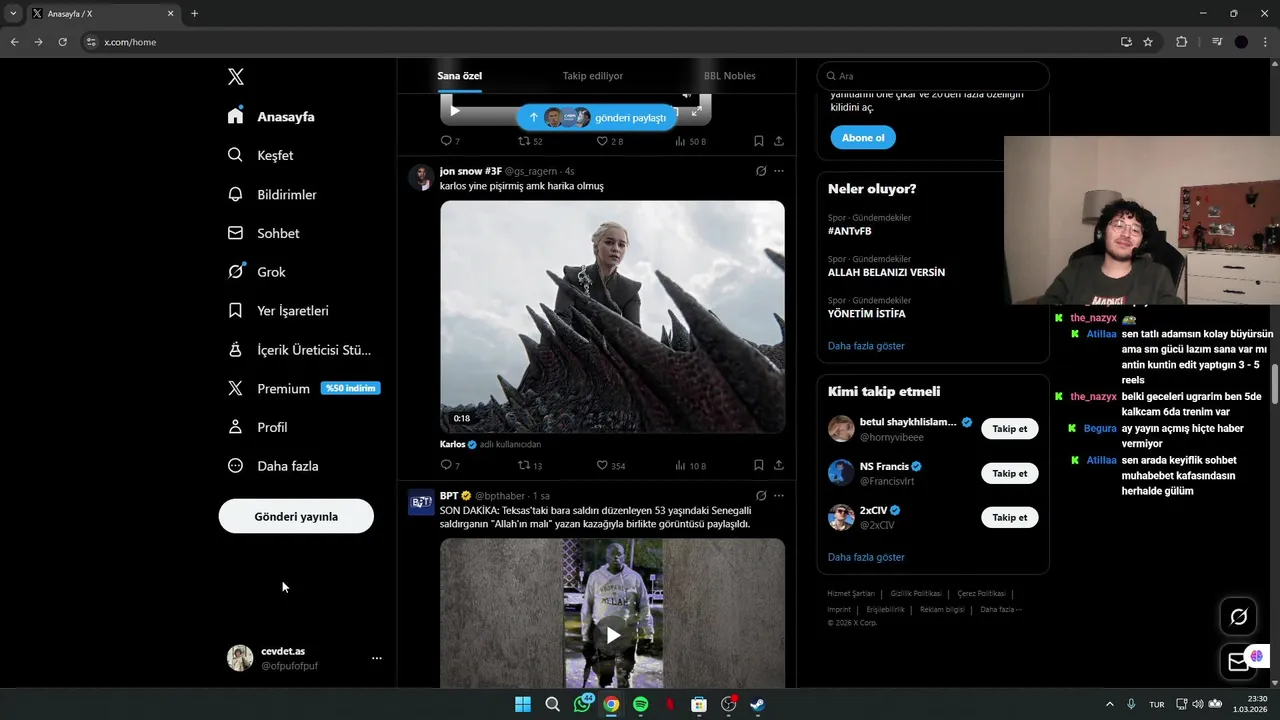Open floating messages button
Image resolution: width=1280 pixels, height=720 pixels.
click(x=1239, y=661)
